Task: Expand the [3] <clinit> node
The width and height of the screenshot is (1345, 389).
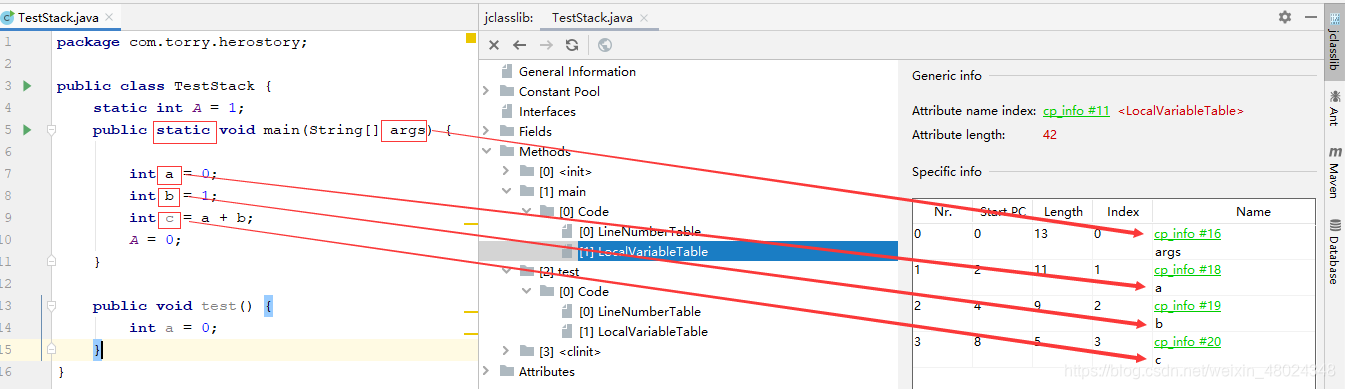Action: point(506,351)
